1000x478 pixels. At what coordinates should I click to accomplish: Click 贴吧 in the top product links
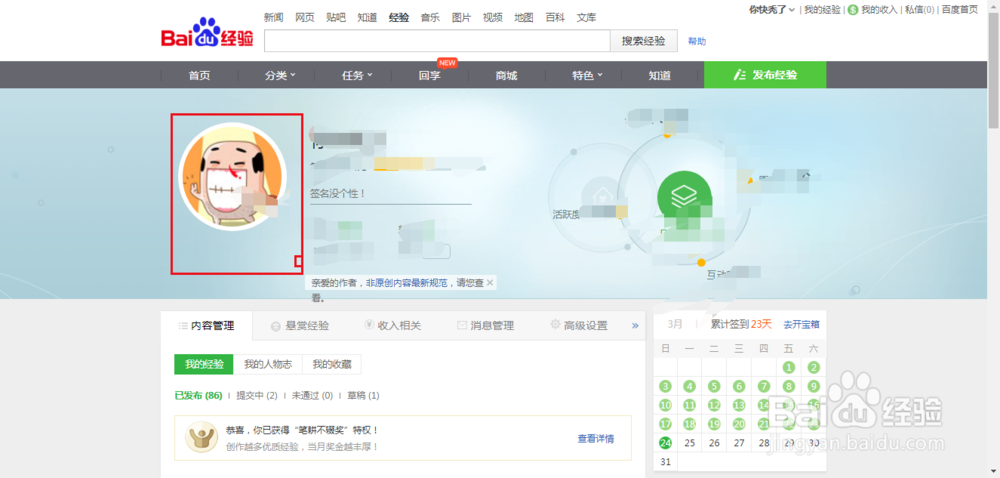pyautogui.click(x=336, y=18)
